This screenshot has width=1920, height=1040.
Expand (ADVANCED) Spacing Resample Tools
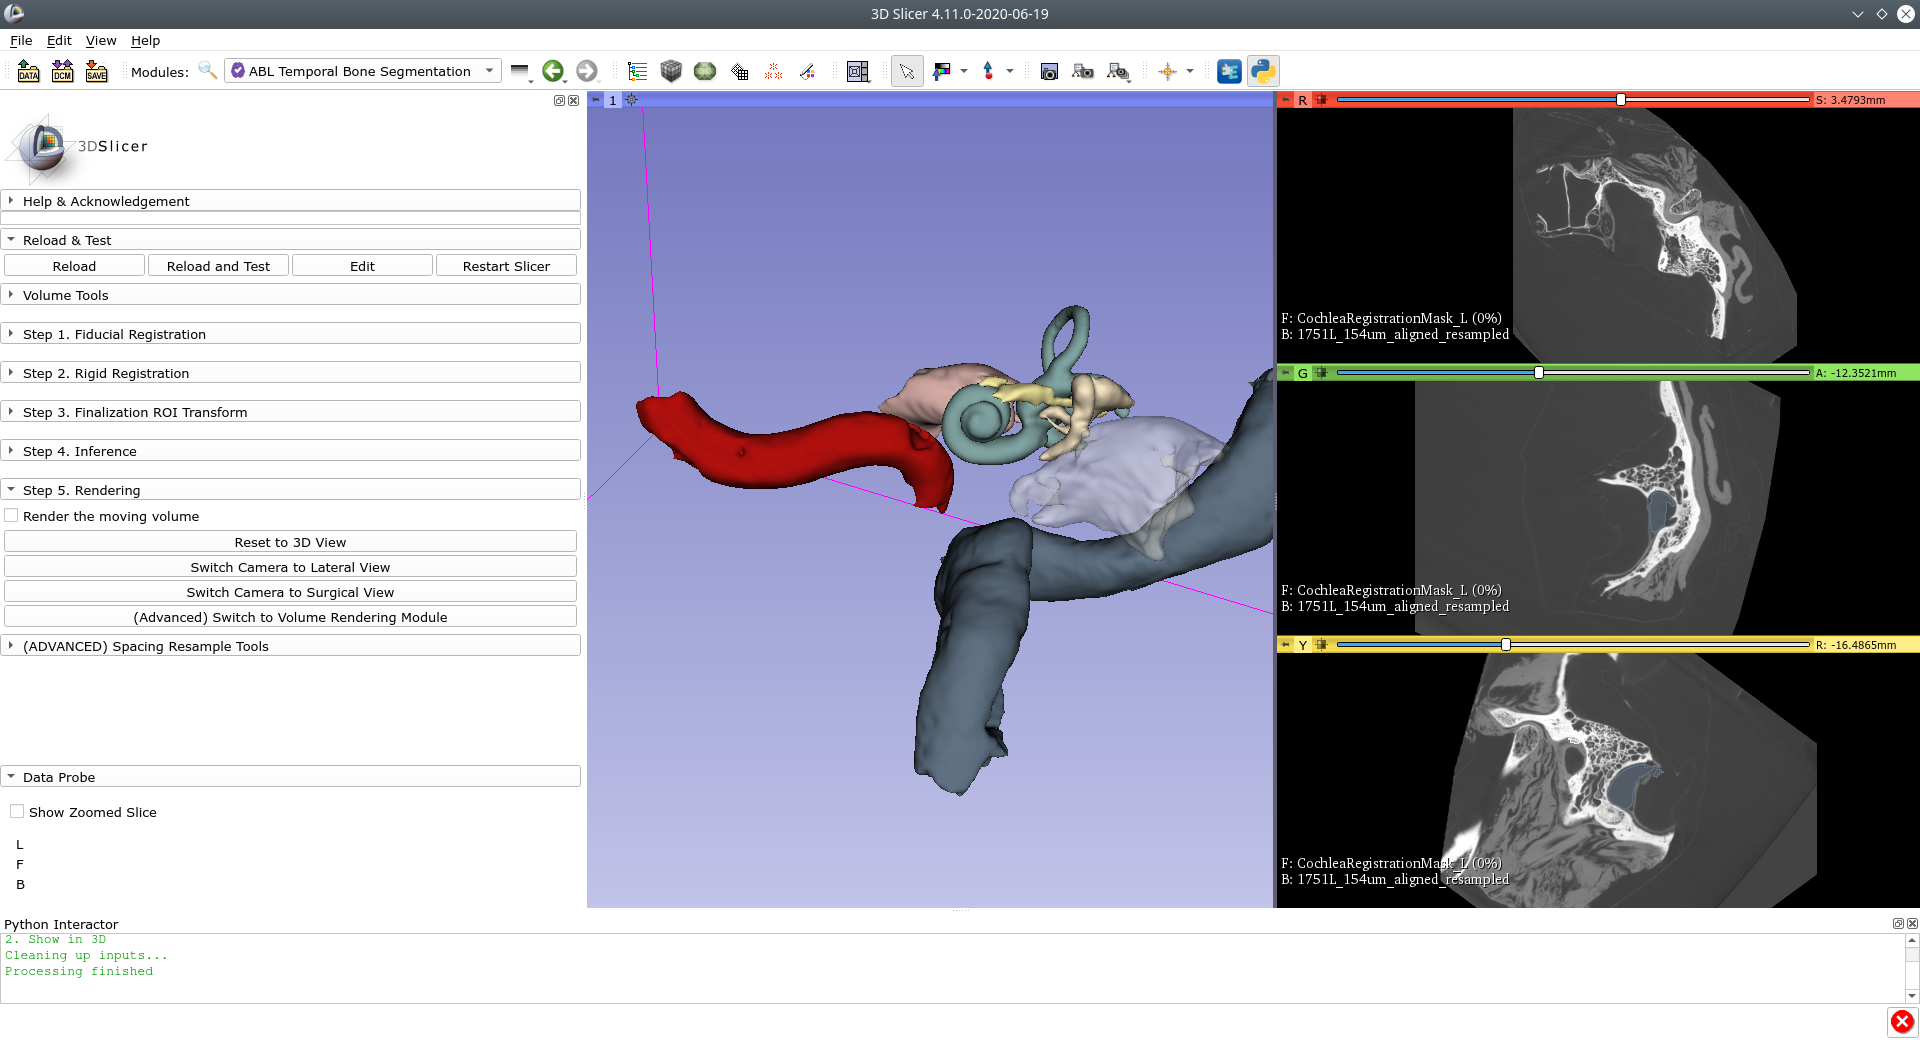[x=291, y=646]
